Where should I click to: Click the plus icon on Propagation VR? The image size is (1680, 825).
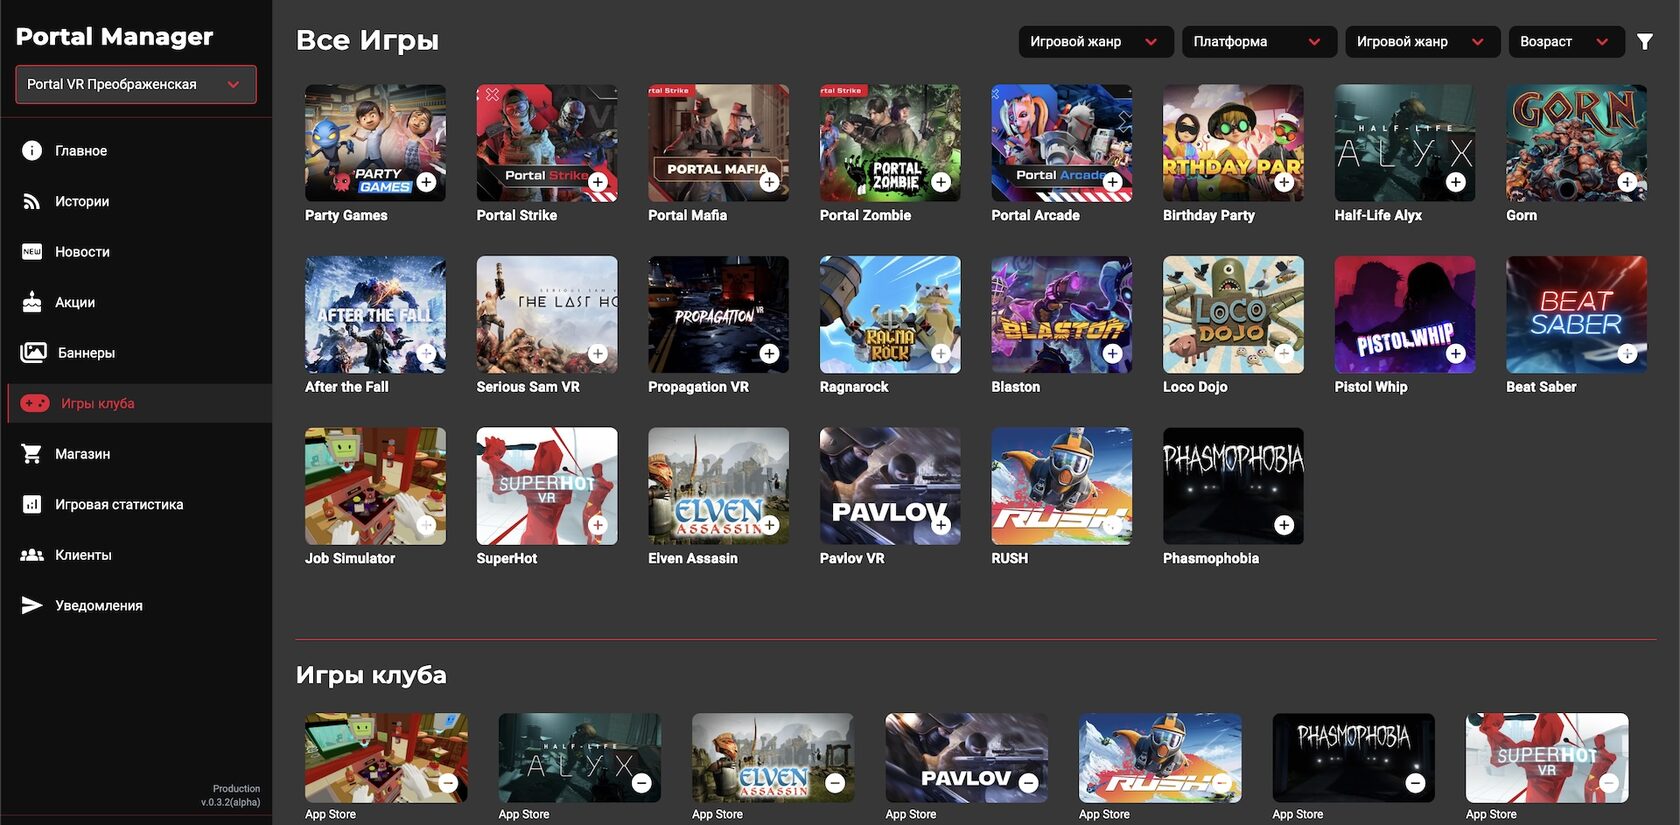[769, 353]
